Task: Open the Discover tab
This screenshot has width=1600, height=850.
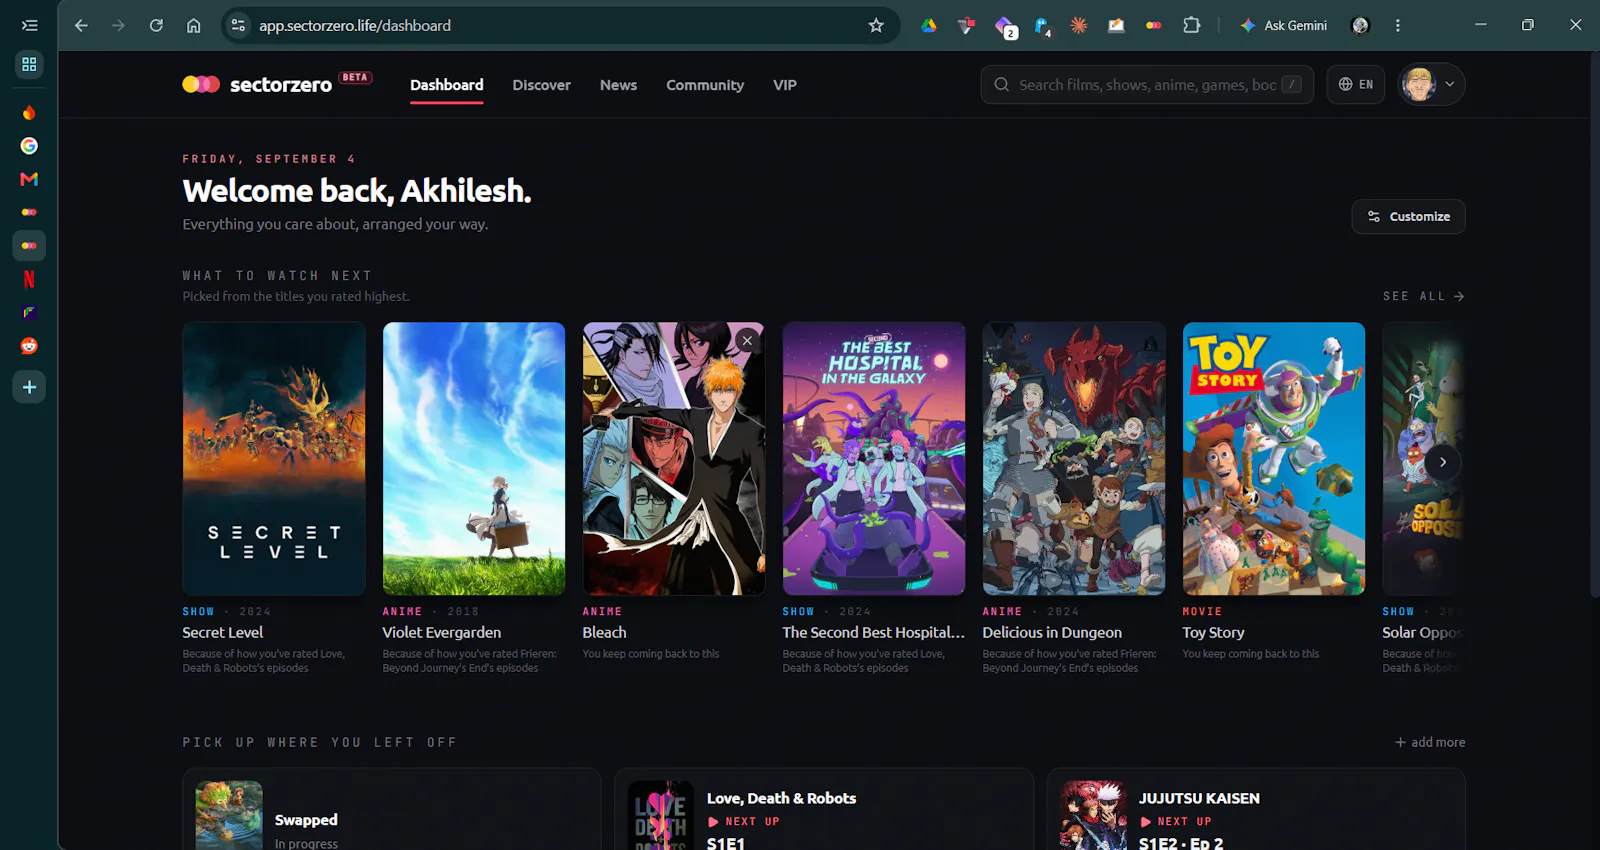Action: [541, 85]
